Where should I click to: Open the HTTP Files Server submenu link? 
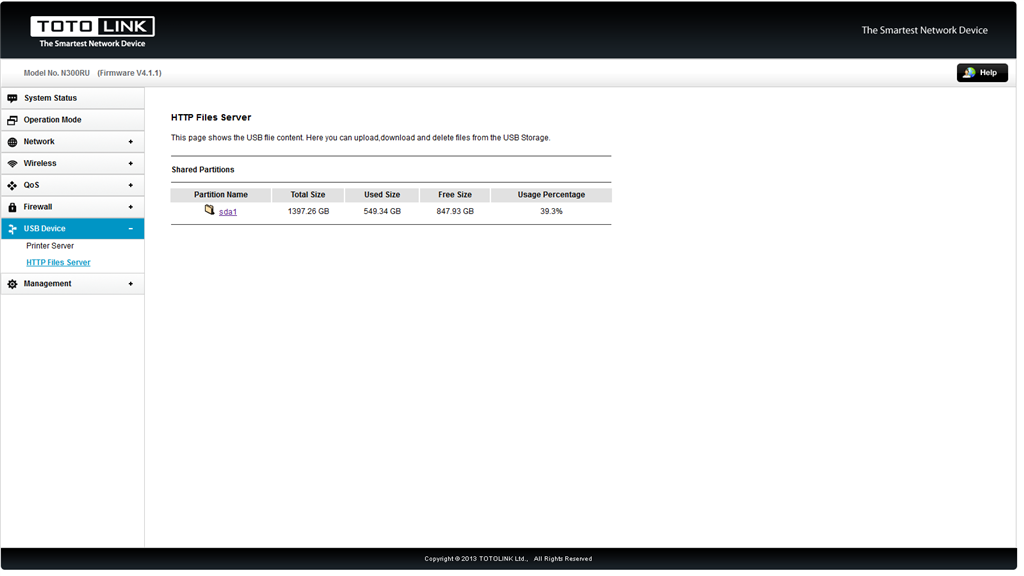pos(58,263)
